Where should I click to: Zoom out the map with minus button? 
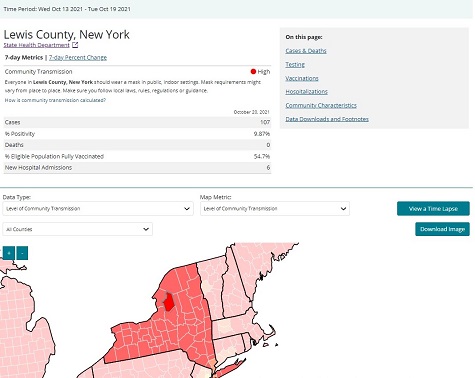pos(22,253)
